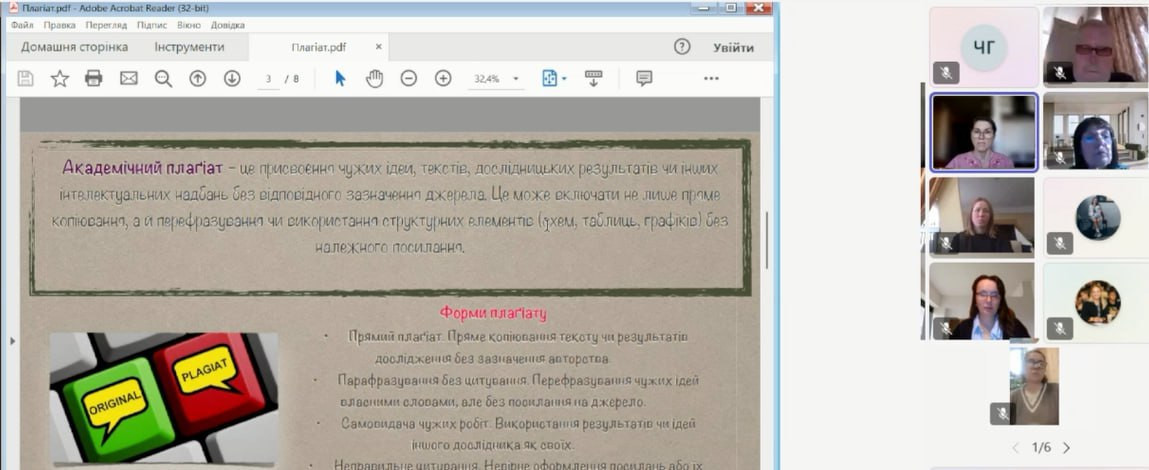The height and width of the screenshot is (470, 1149).
Task: Click the Save icon in Acrobat toolbar
Action: point(26,78)
